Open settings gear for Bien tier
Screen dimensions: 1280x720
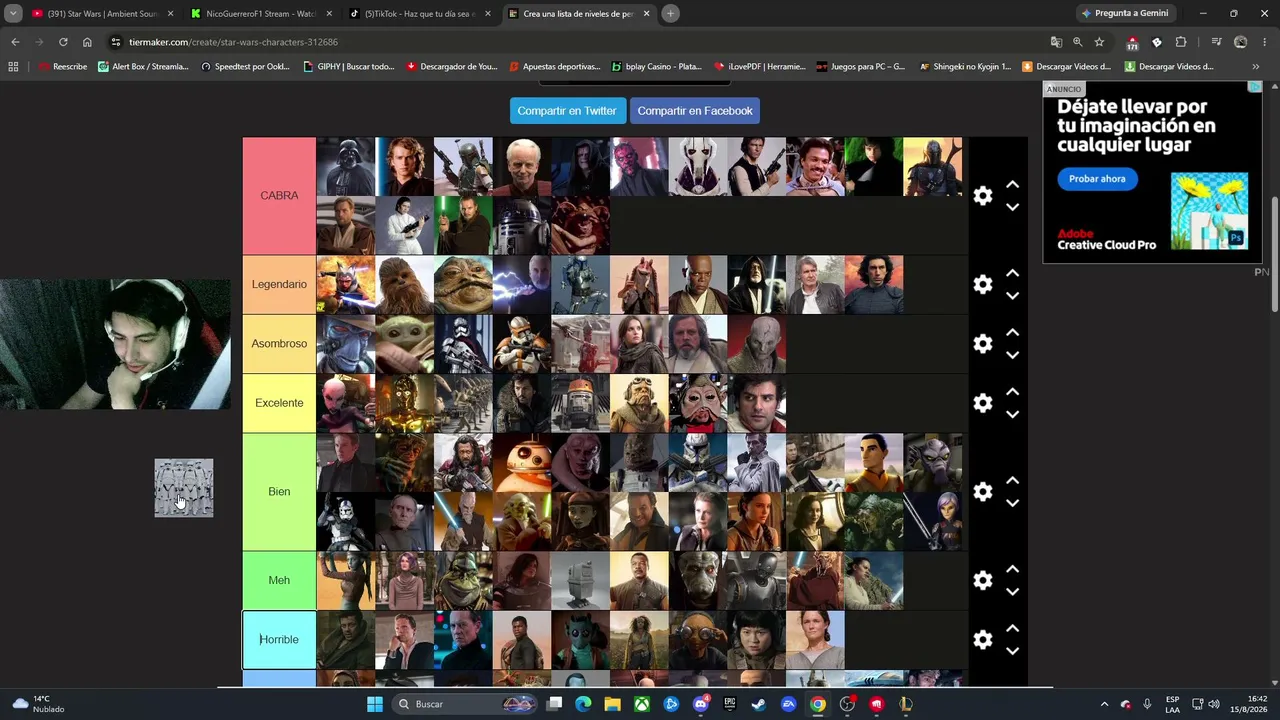tap(983, 492)
